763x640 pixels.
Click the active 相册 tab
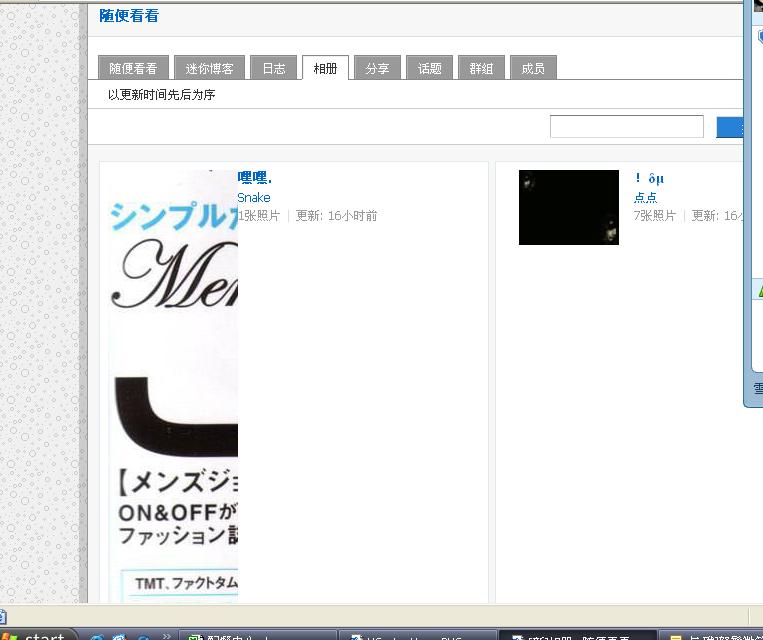325,68
